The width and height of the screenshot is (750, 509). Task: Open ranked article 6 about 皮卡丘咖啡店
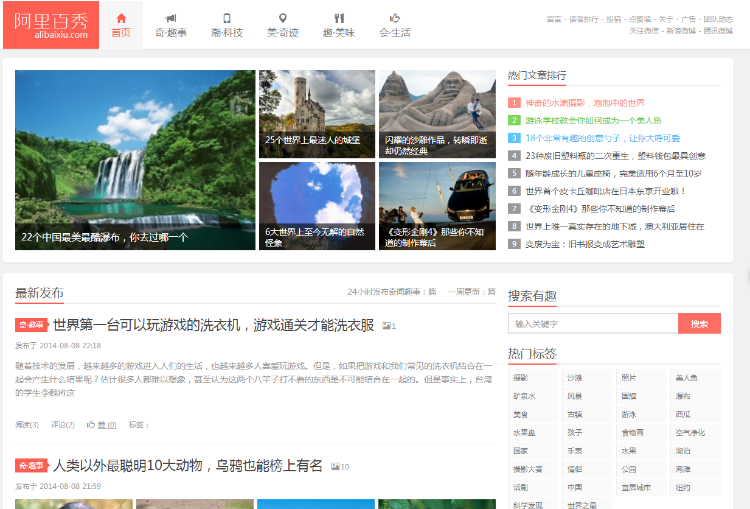606,191
